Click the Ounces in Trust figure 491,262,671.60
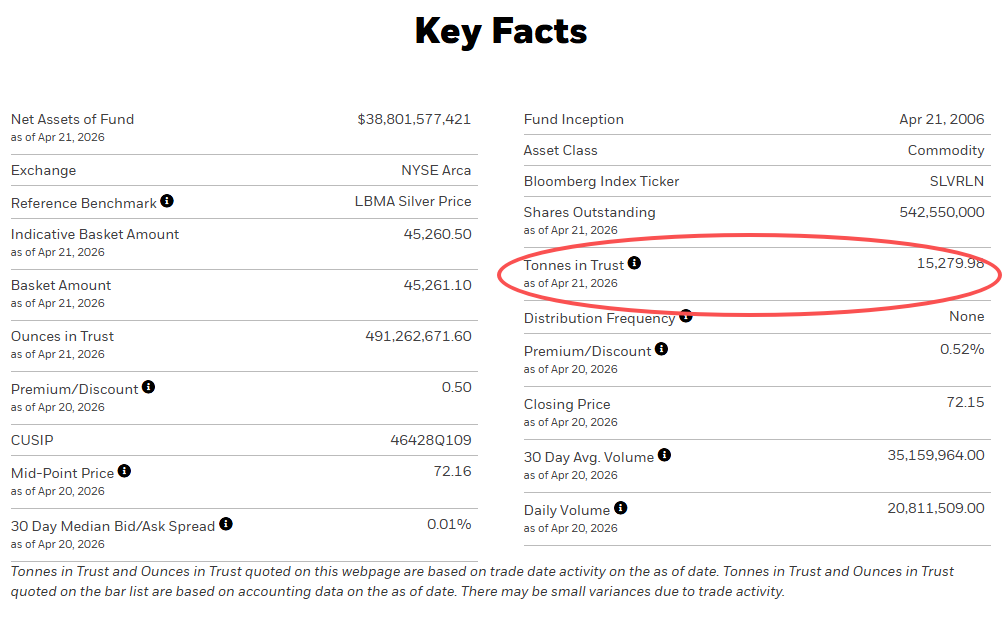This screenshot has height=620, width=1002. tap(419, 336)
